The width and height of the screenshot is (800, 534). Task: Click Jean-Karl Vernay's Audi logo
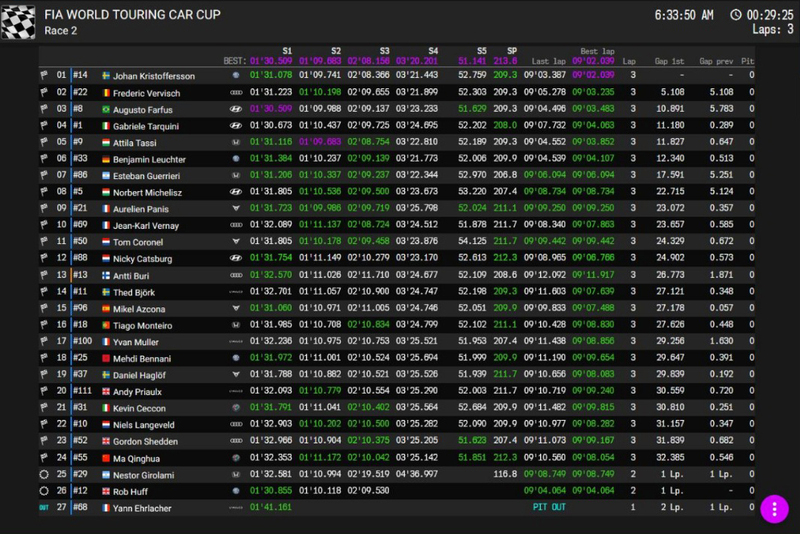pyautogui.click(x=236, y=225)
